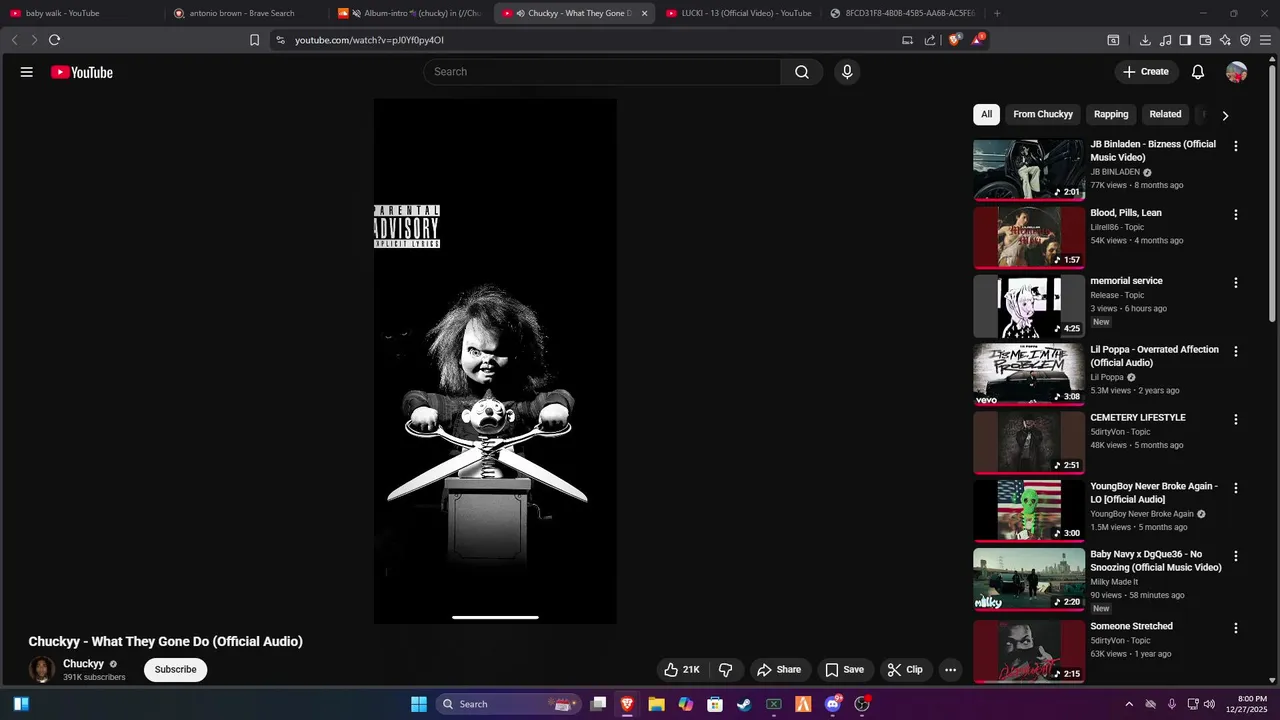Image resolution: width=1280 pixels, height=720 pixels.
Task: Open the Create menu button
Action: click(x=1146, y=72)
